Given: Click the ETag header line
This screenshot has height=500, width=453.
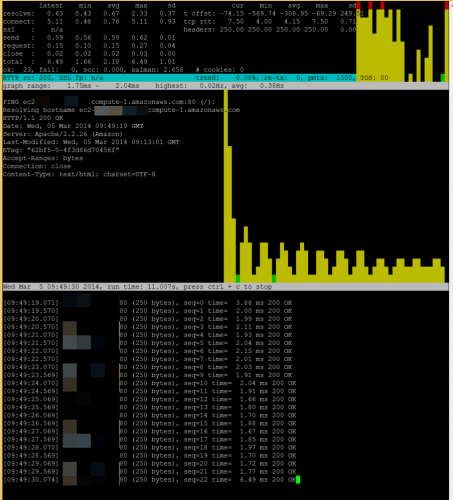Looking at the screenshot, I should [x=61, y=150].
